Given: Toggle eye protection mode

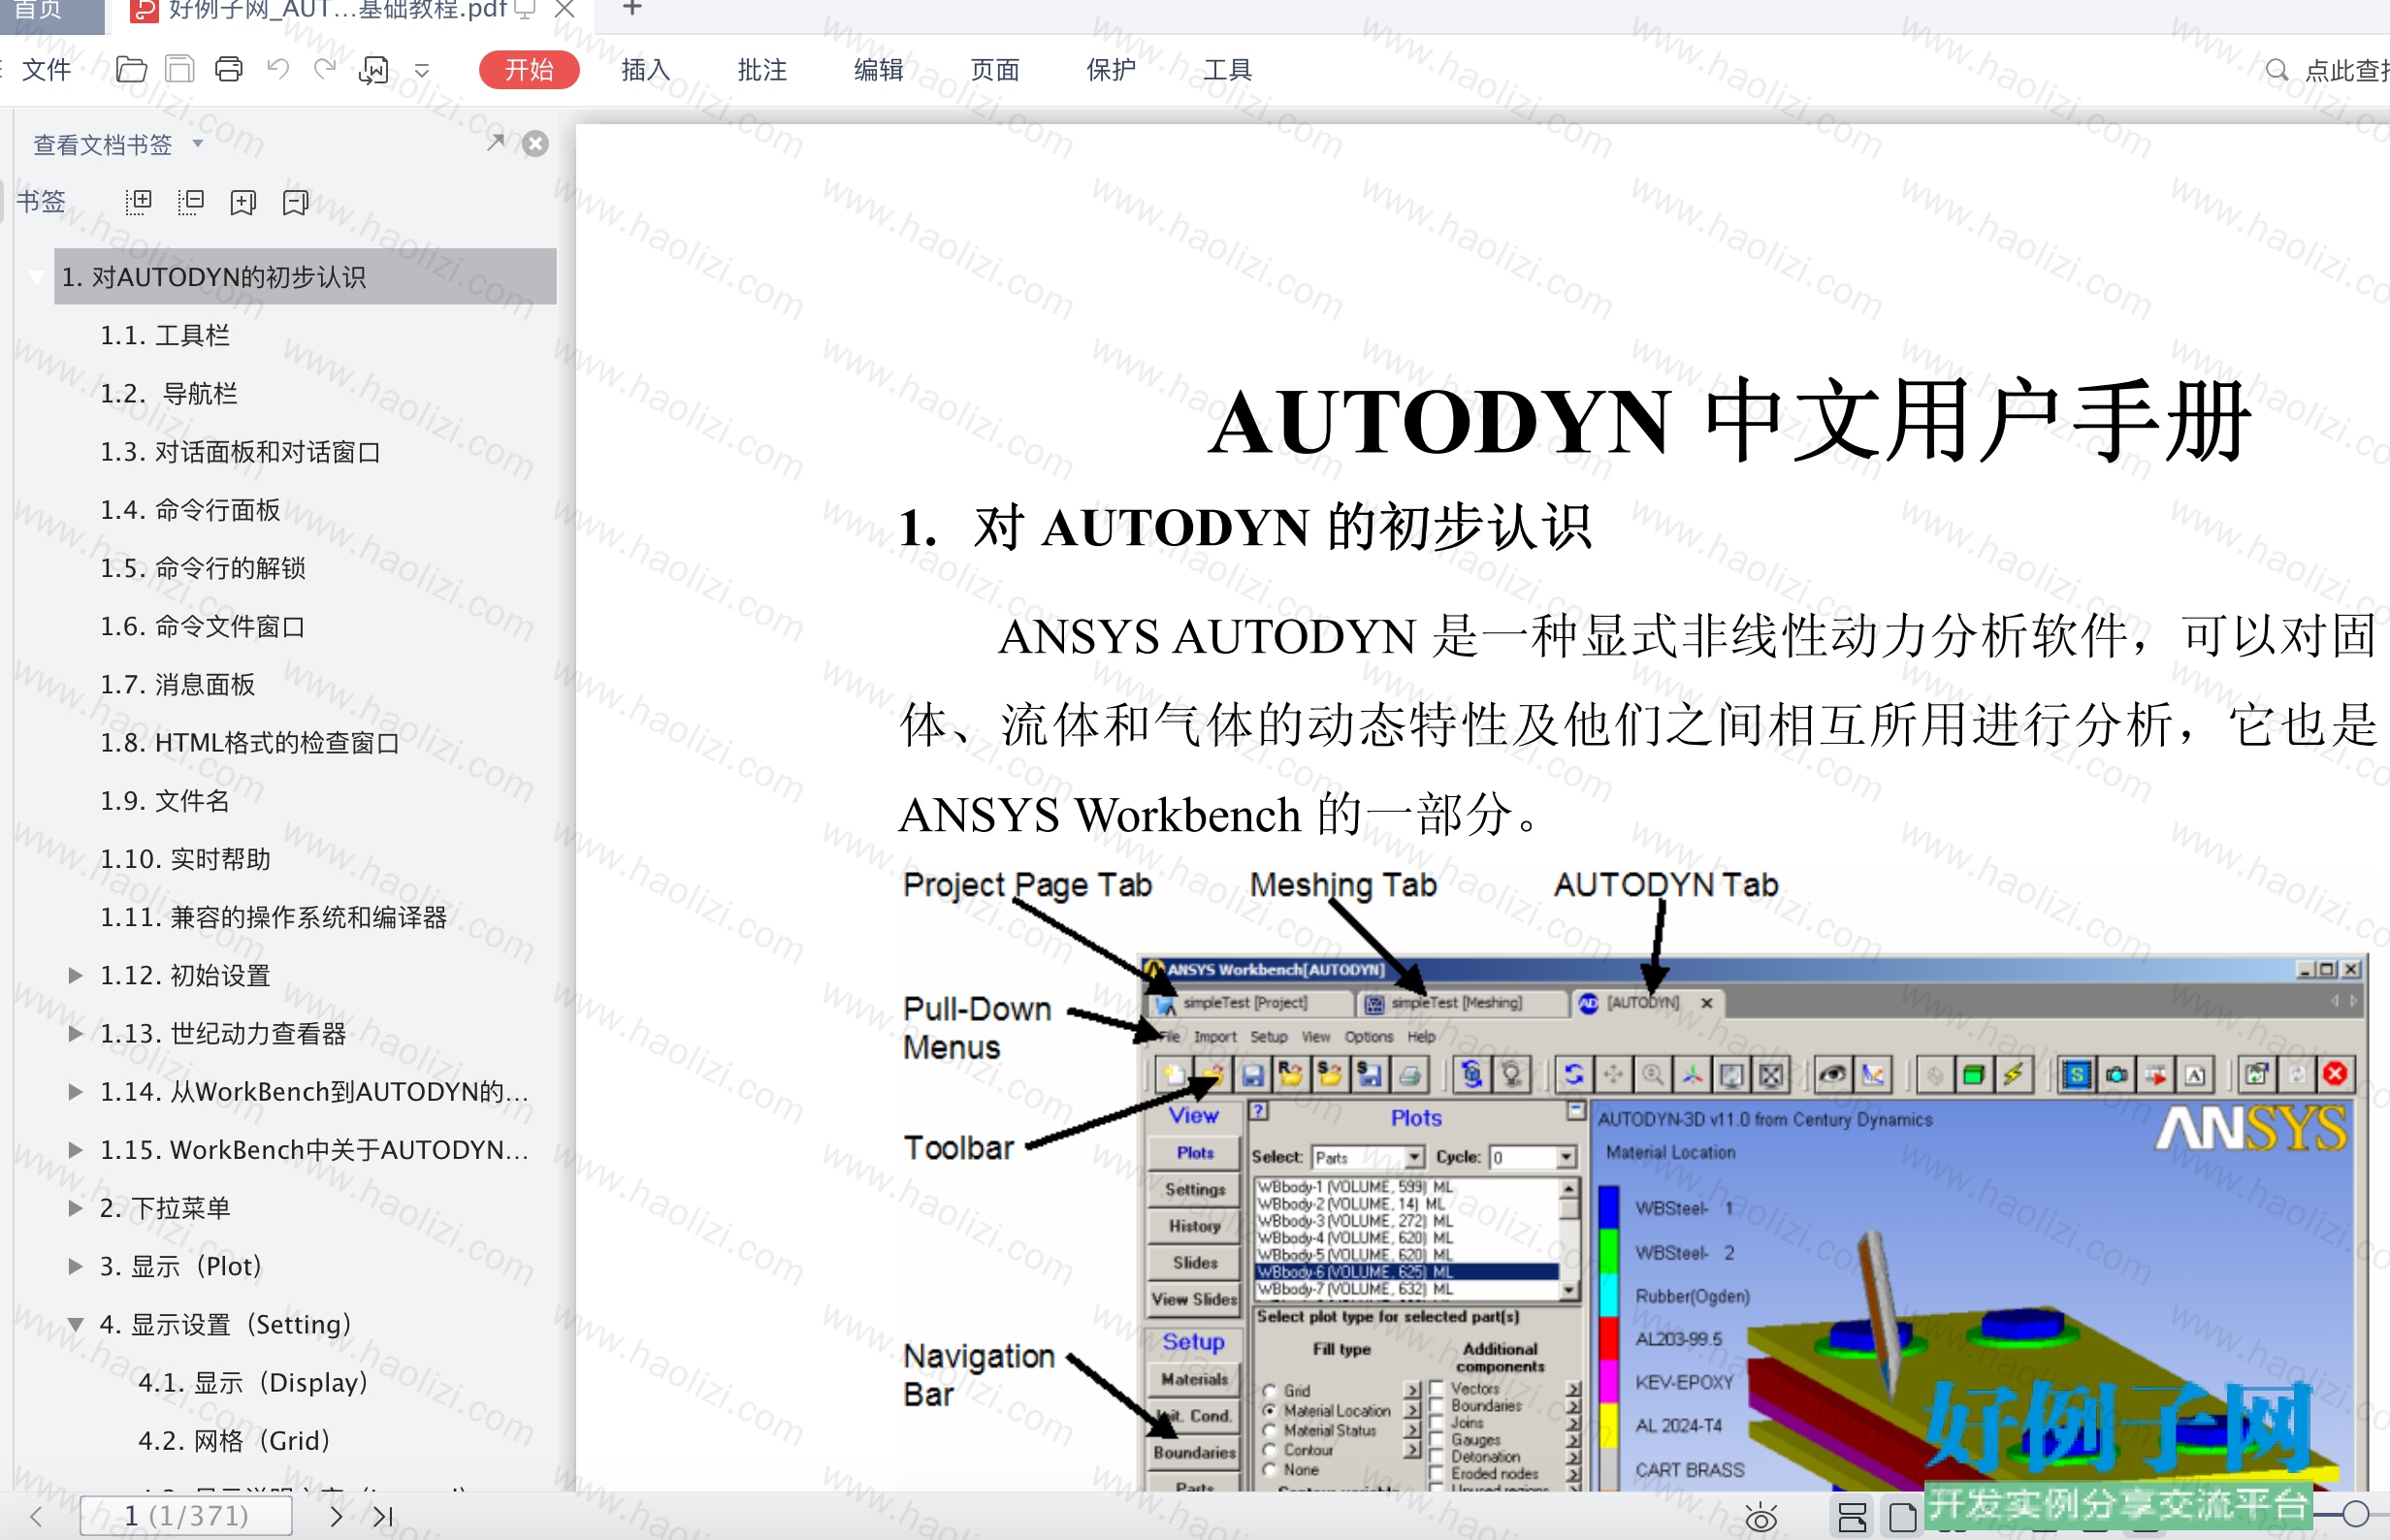Looking at the screenshot, I should click(1761, 1517).
